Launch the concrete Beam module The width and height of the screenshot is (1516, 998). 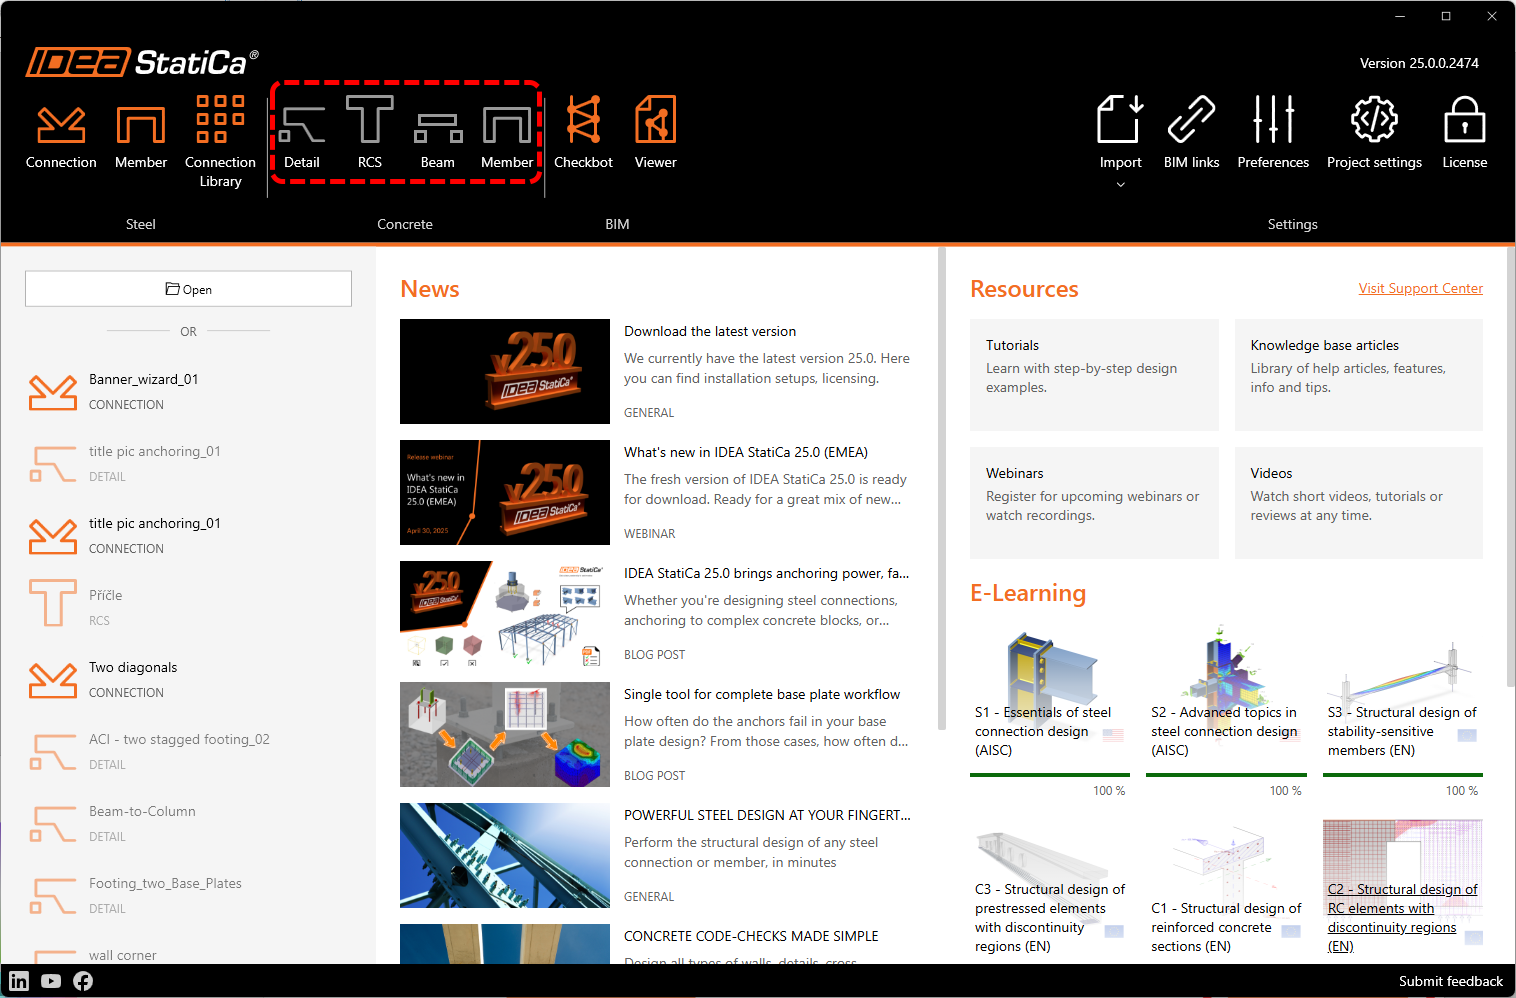pos(438,136)
